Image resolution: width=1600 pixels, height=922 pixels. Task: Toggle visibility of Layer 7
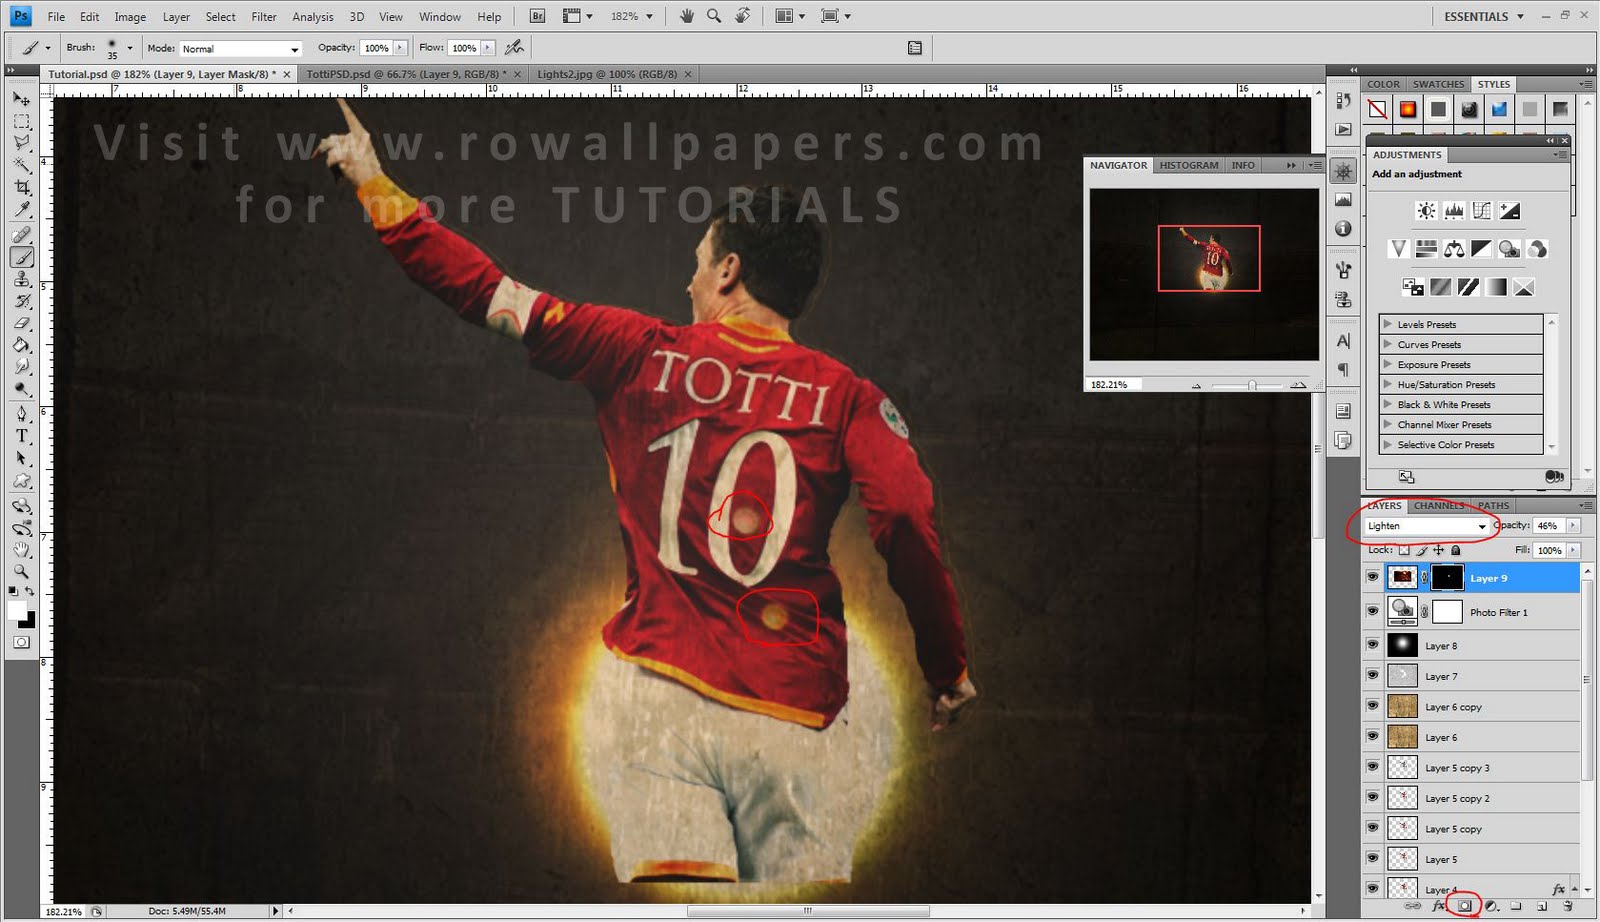tap(1372, 676)
